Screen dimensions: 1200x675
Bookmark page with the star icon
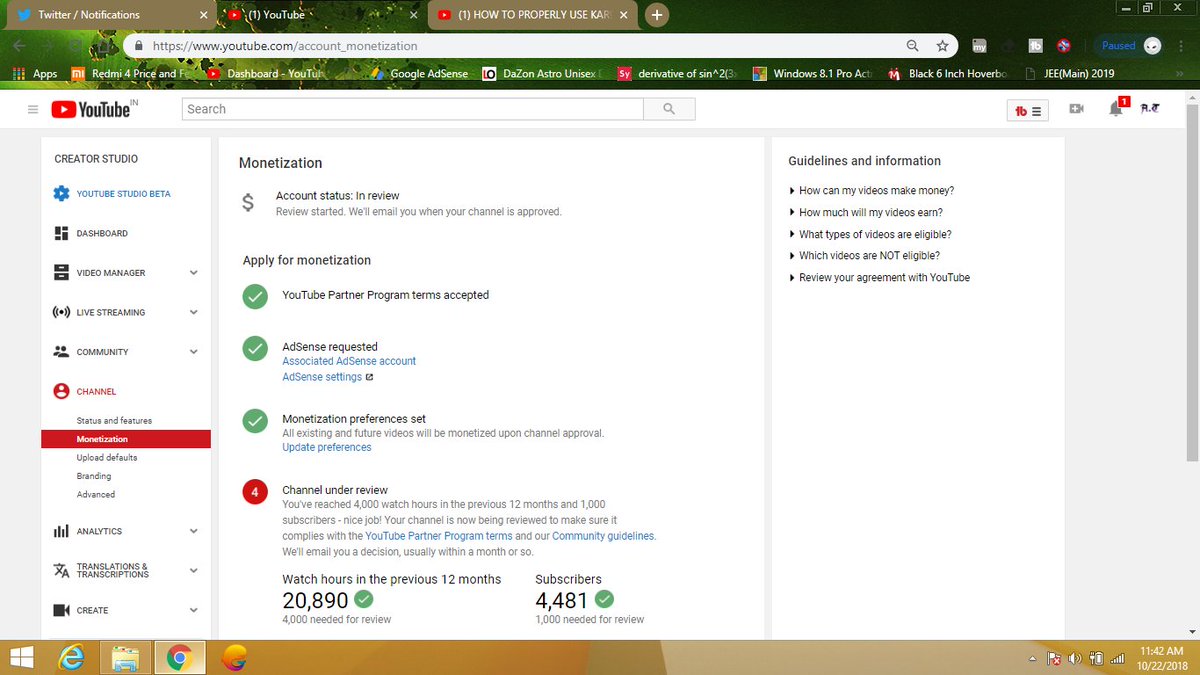tap(942, 46)
